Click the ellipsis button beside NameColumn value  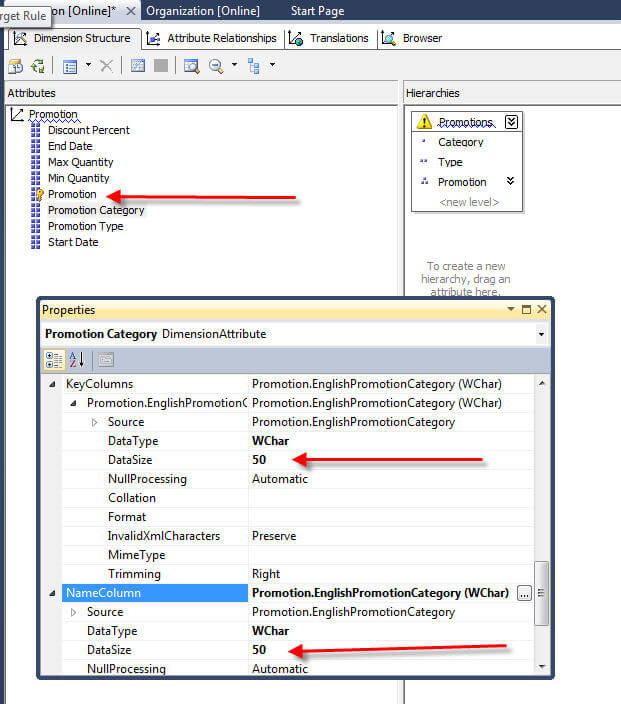524,593
